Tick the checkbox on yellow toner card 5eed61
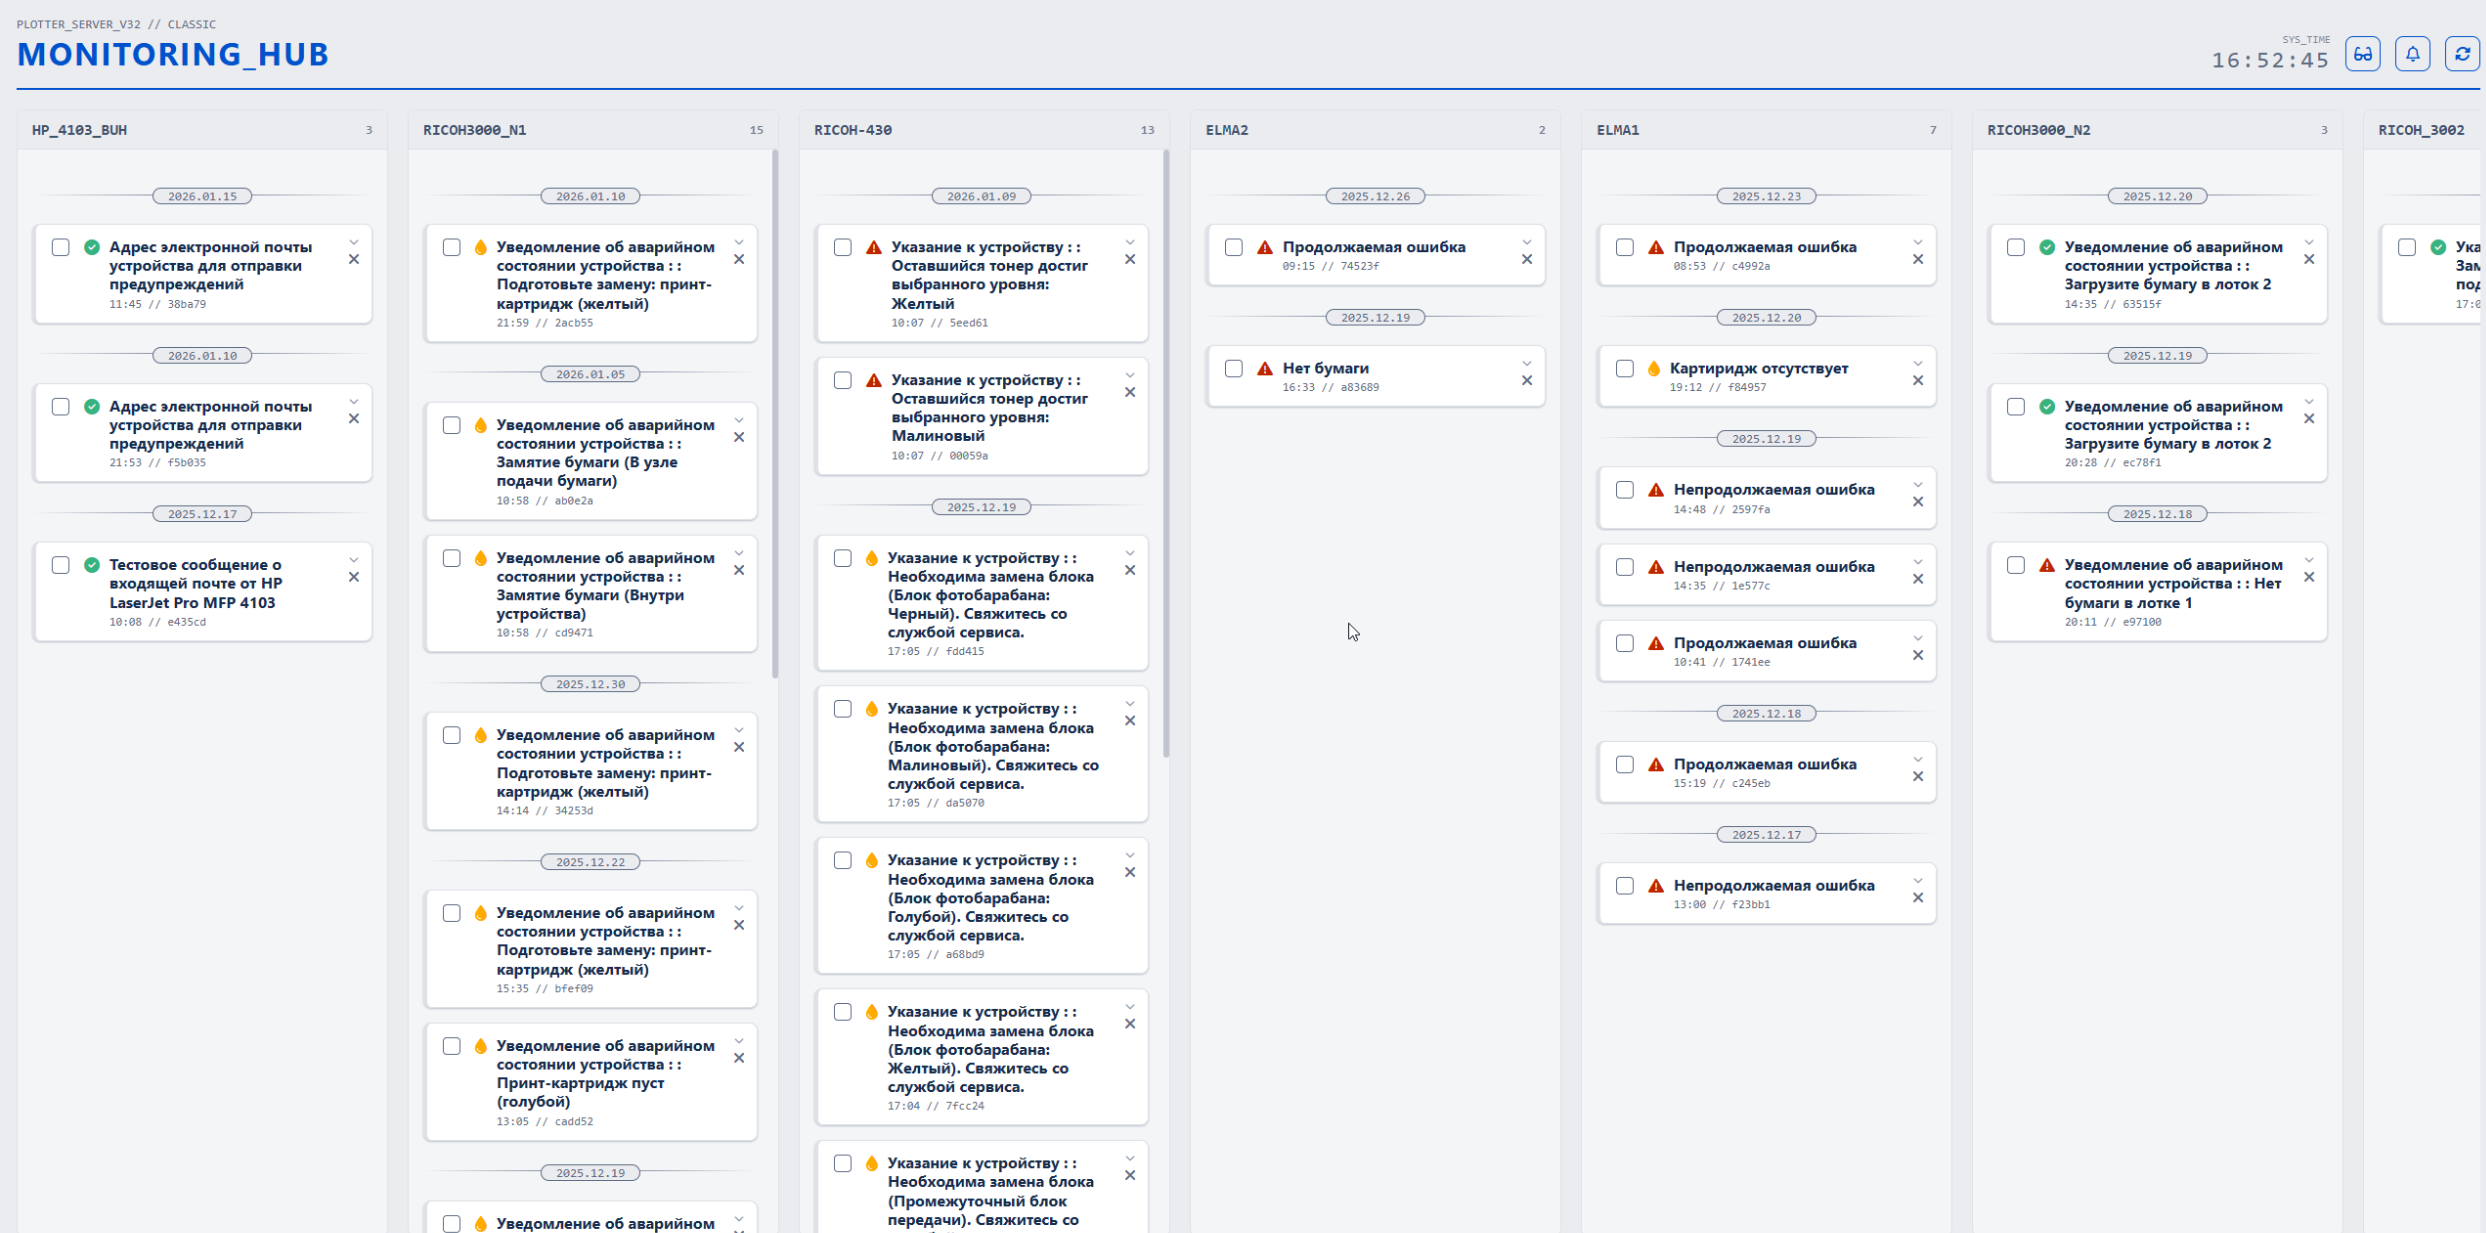Image resolution: width=2486 pixels, height=1233 pixels. coord(843,247)
